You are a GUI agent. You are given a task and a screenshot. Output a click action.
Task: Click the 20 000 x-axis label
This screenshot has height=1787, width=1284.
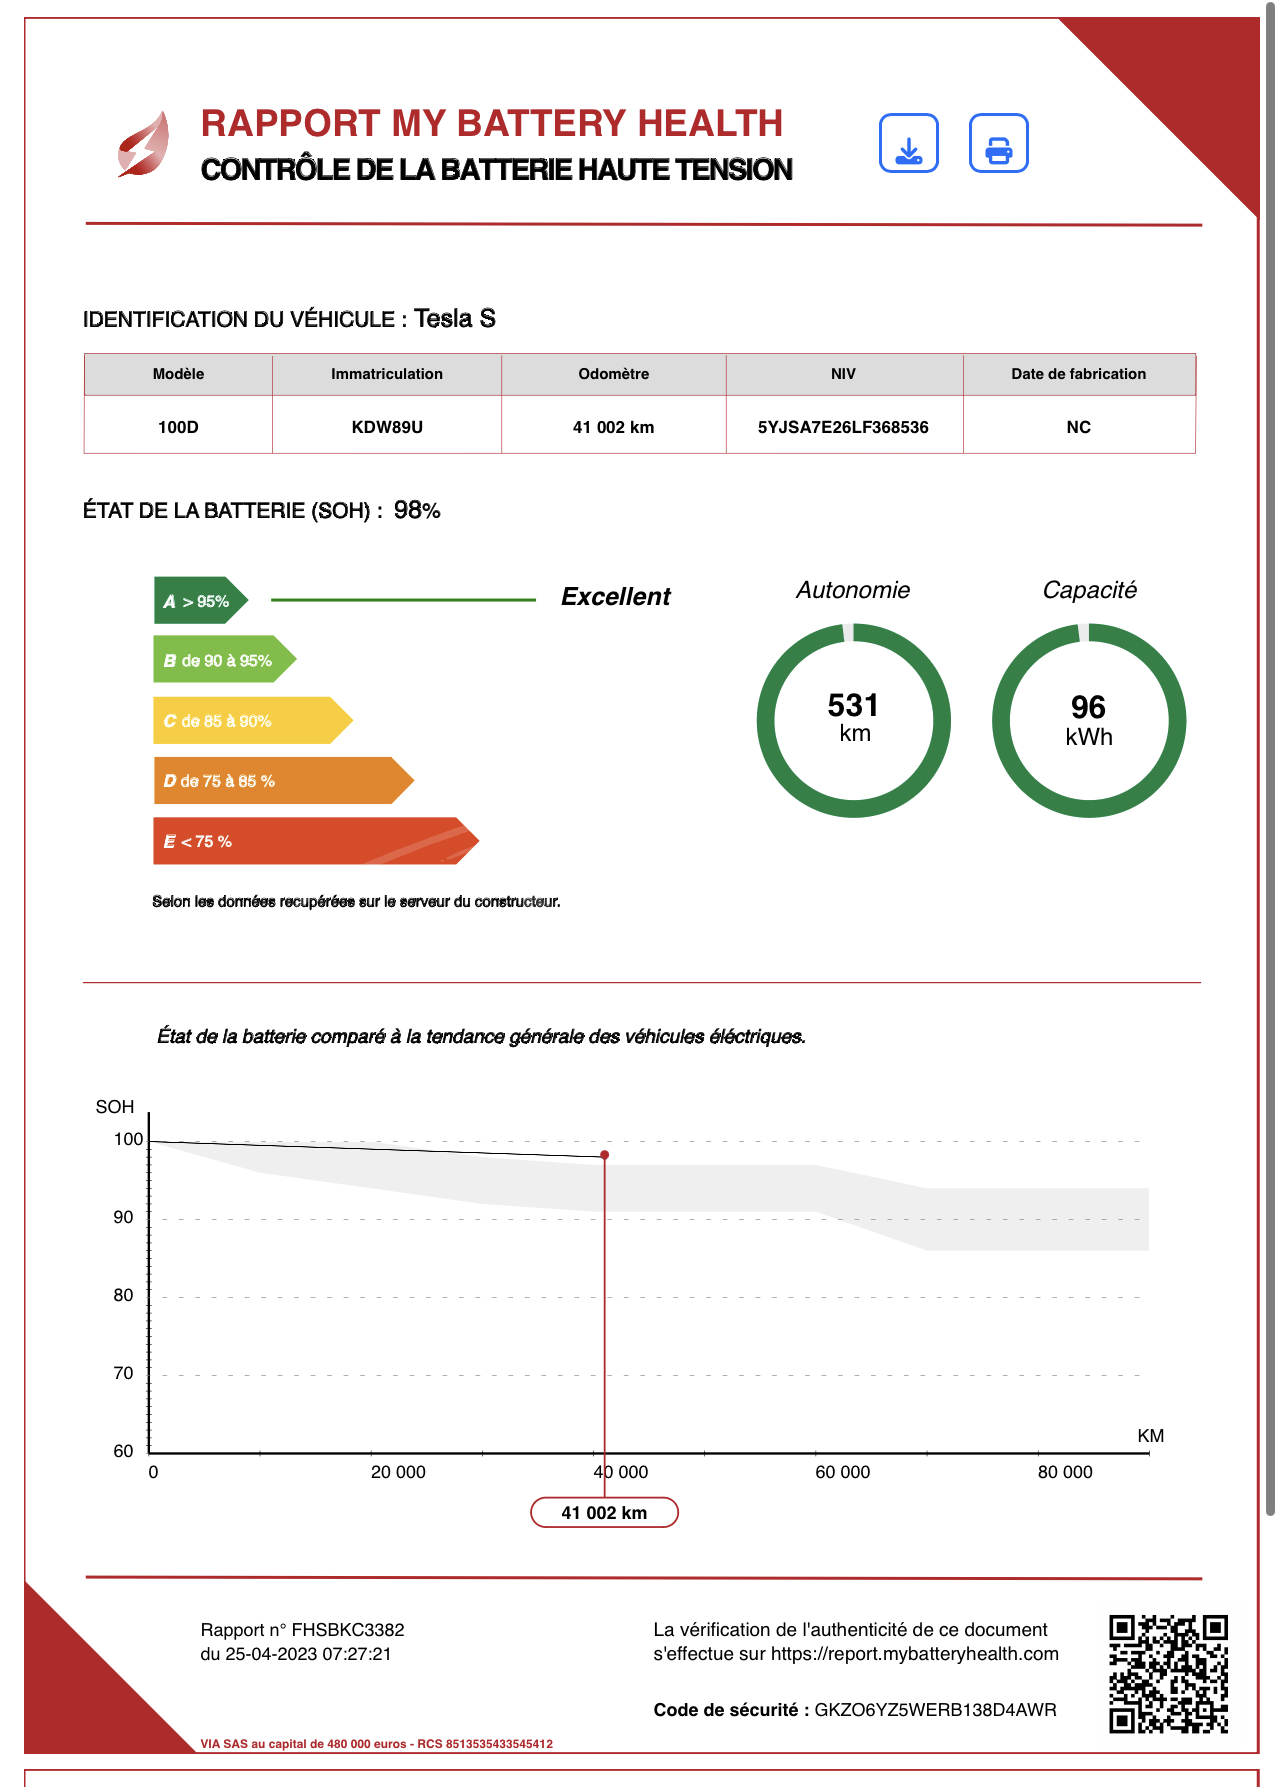pos(398,1472)
